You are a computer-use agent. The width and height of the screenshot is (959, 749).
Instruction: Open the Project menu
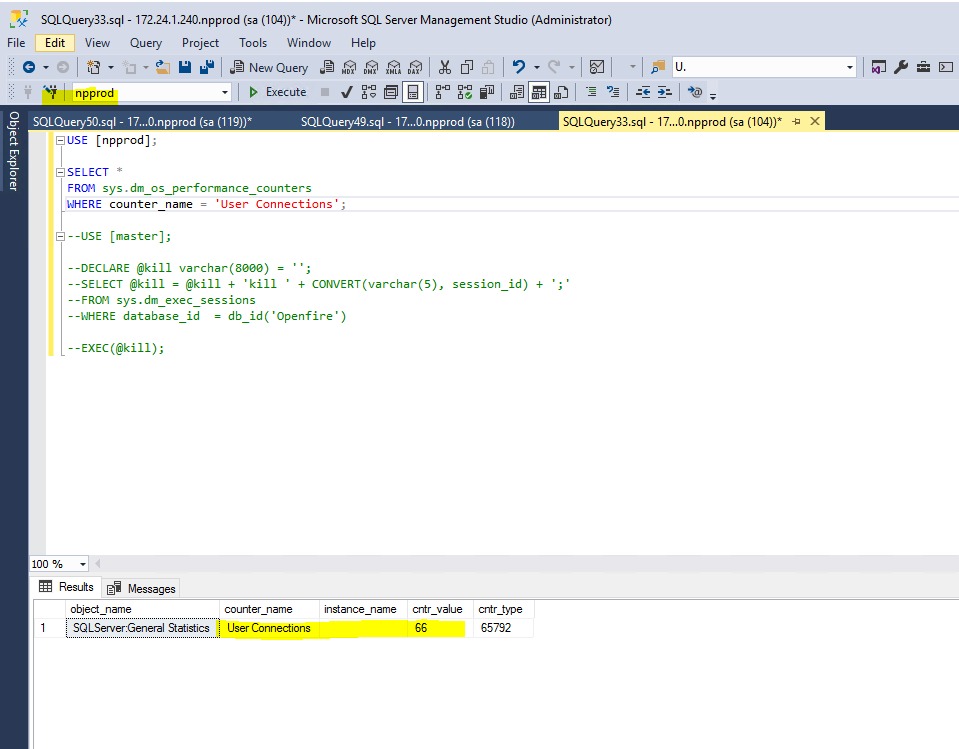(200, 43)
